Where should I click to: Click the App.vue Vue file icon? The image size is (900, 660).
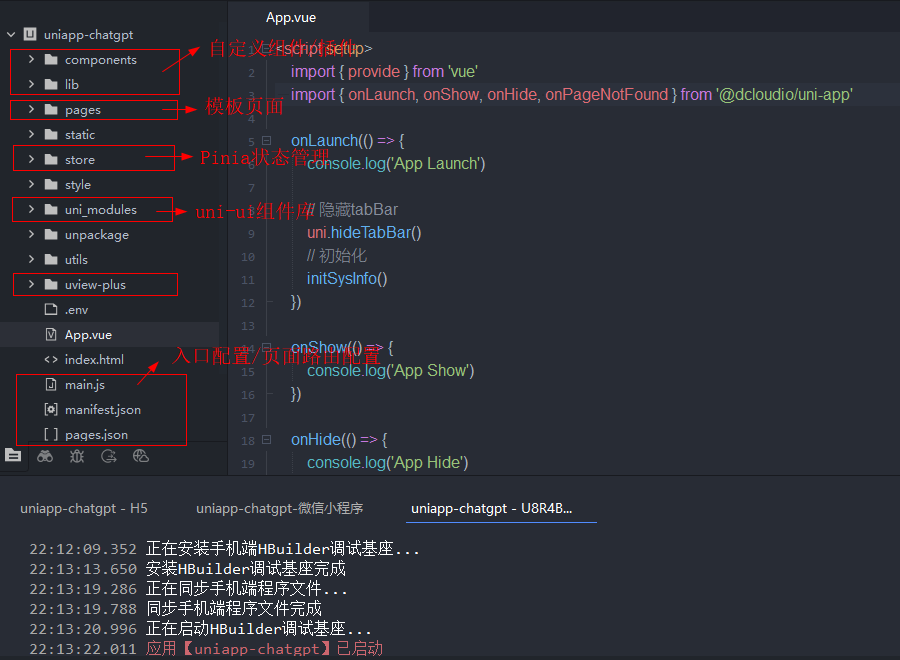coord(51,334)
